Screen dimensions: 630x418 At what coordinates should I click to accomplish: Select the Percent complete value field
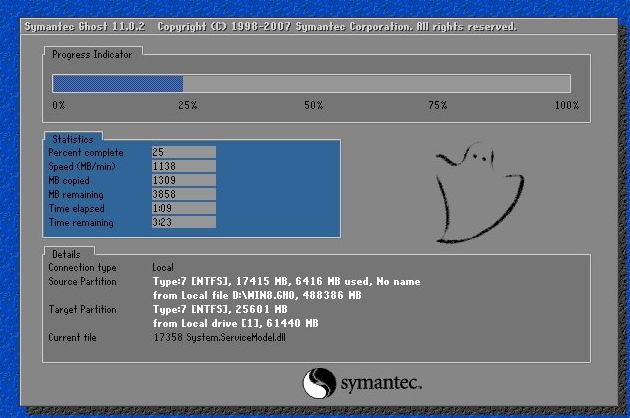pyautogui.click(x=183, y=152)
